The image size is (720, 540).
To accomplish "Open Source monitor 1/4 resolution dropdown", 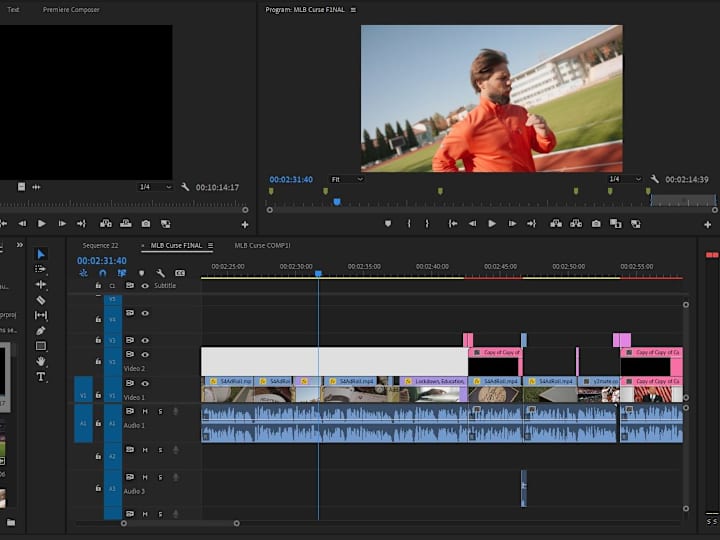I will 155,187.
